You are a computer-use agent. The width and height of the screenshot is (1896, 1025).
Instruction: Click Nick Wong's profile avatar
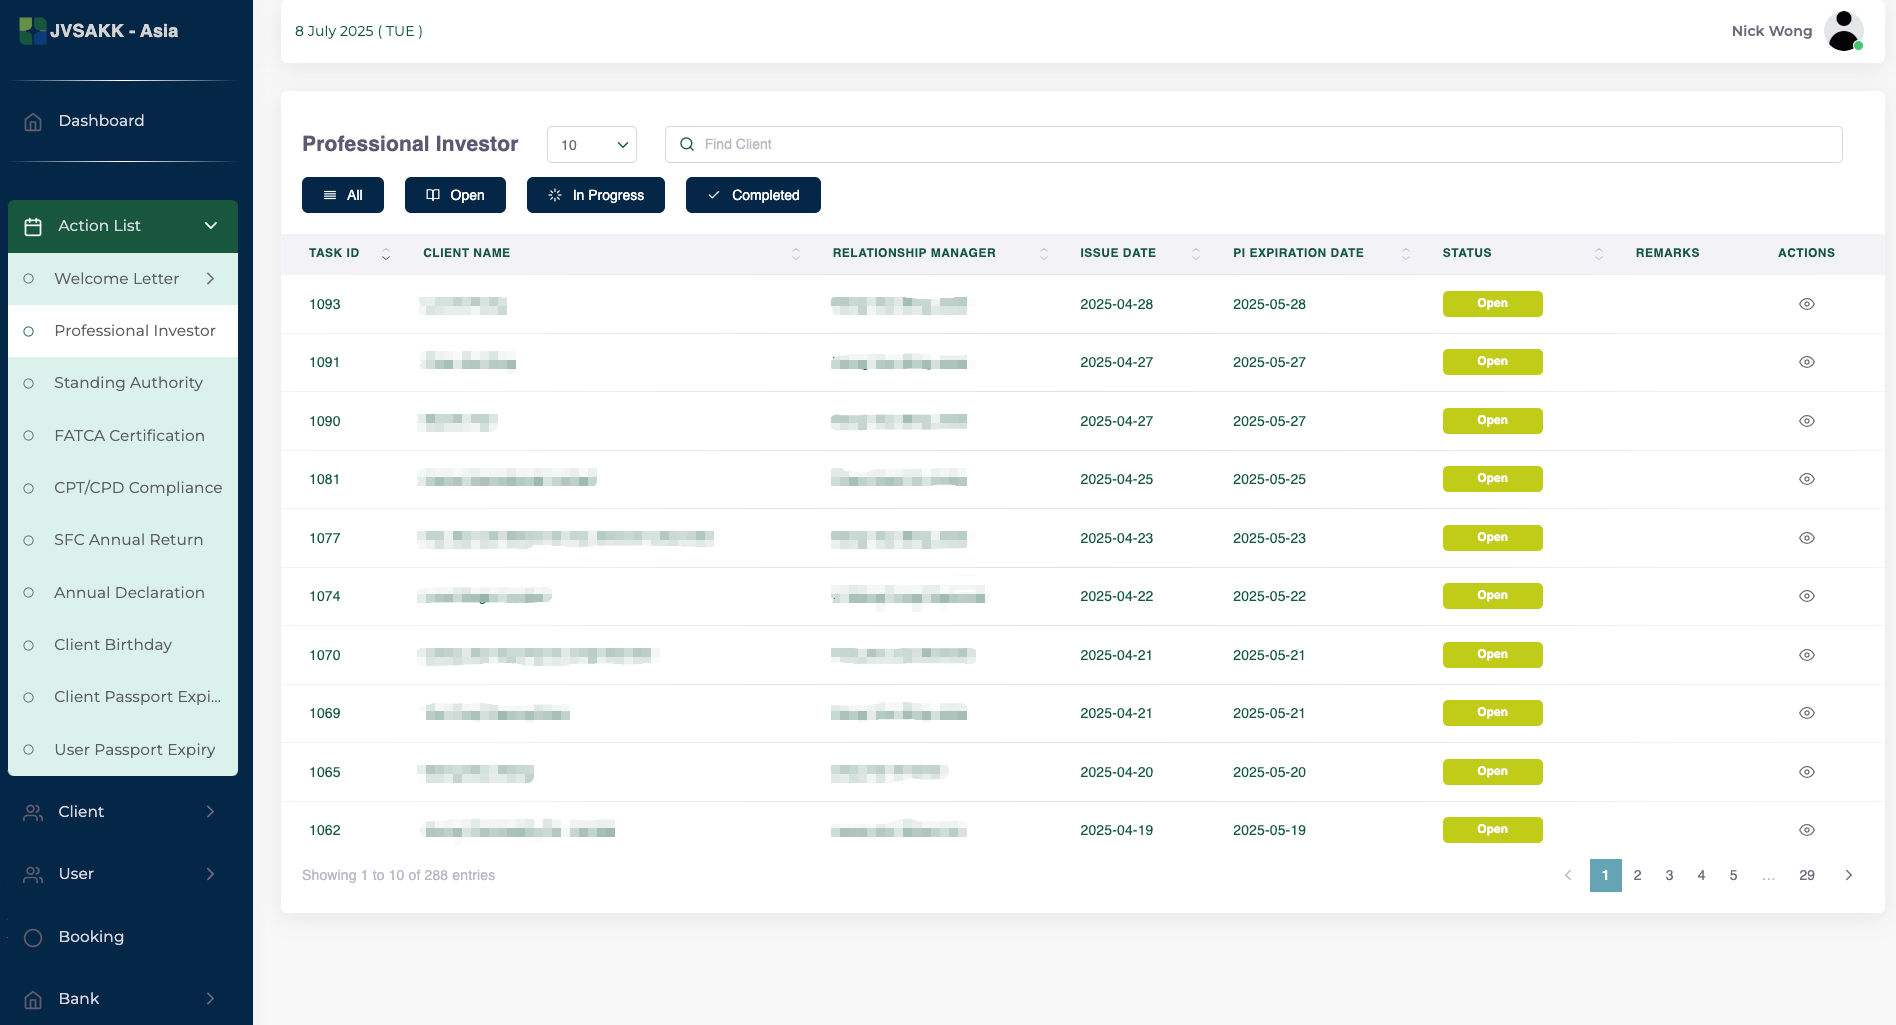[1843, 31]
